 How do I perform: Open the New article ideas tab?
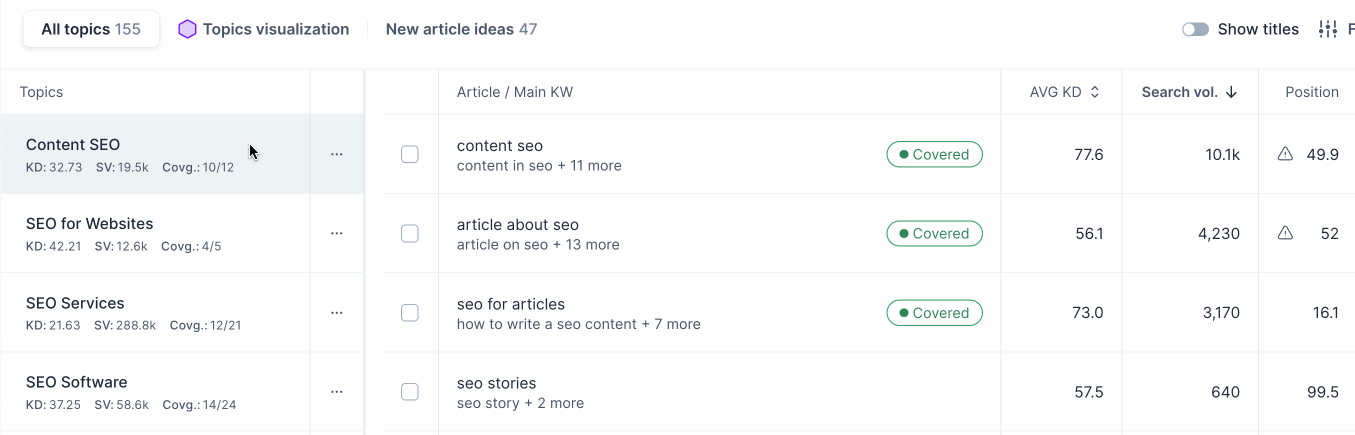[x=461, y=29]
